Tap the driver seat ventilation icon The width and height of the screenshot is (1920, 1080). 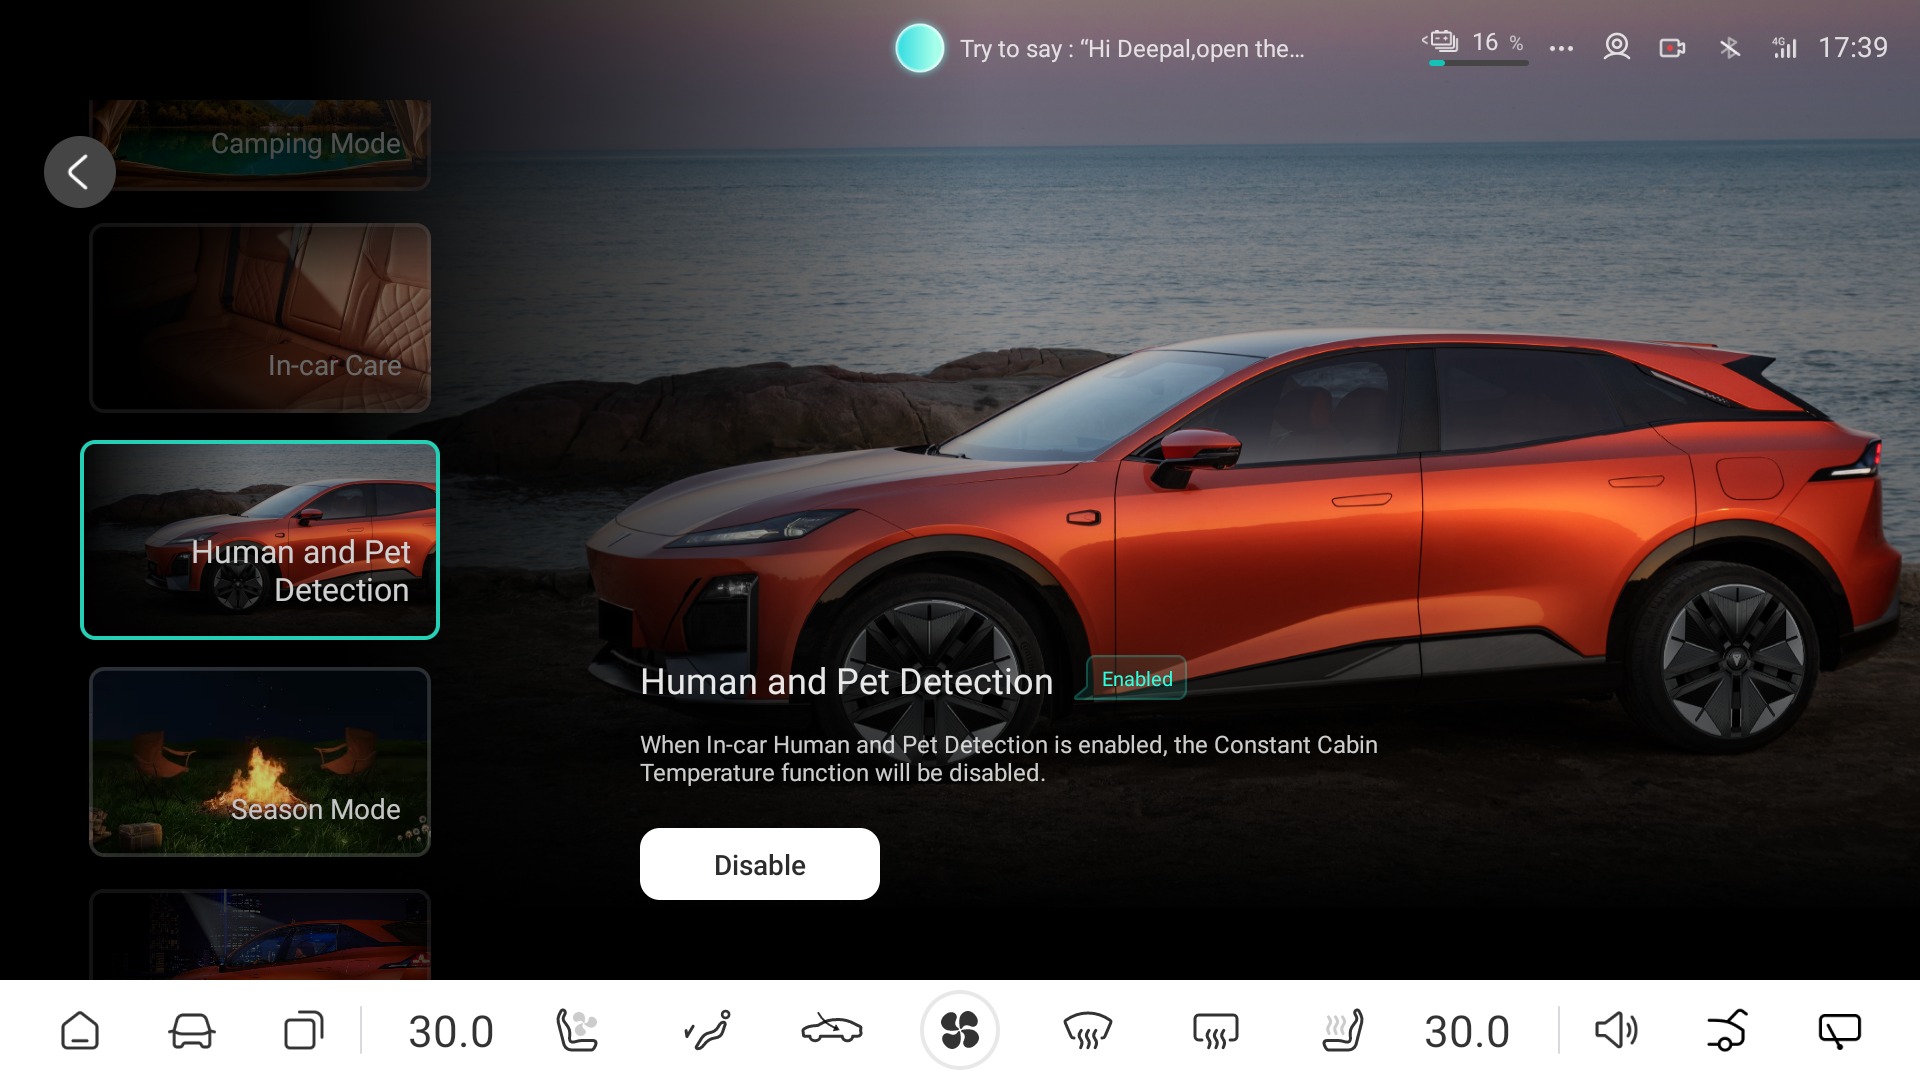[578, 1030]
